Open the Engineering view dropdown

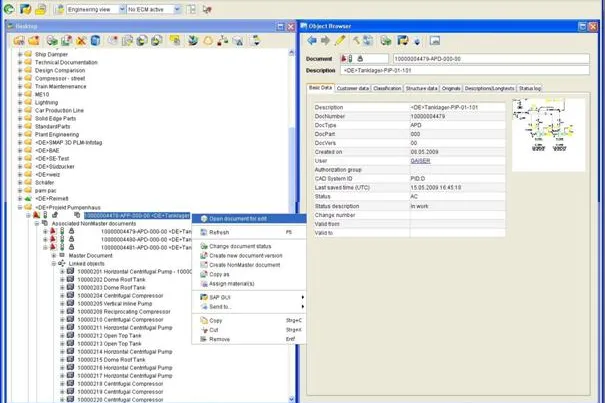122,9
